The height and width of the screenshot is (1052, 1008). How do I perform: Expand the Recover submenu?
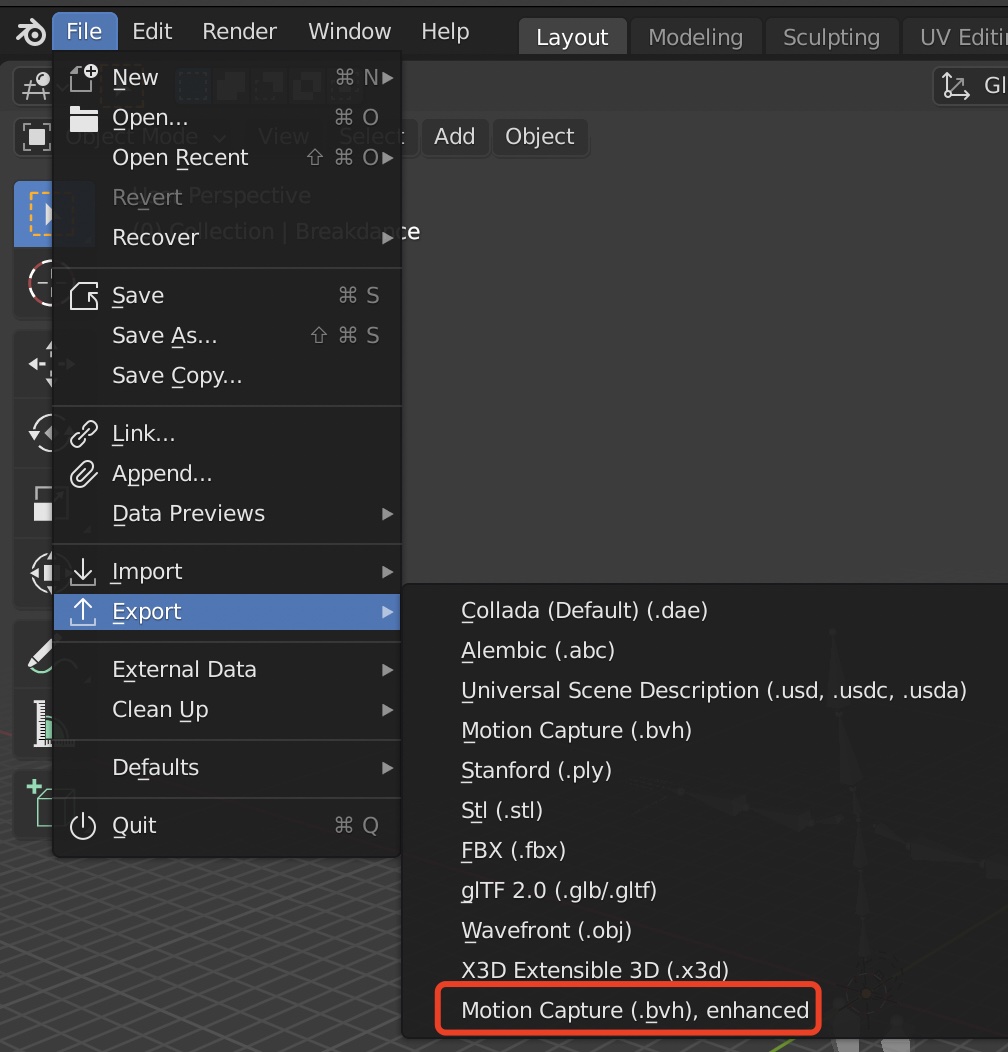[228, 238]
